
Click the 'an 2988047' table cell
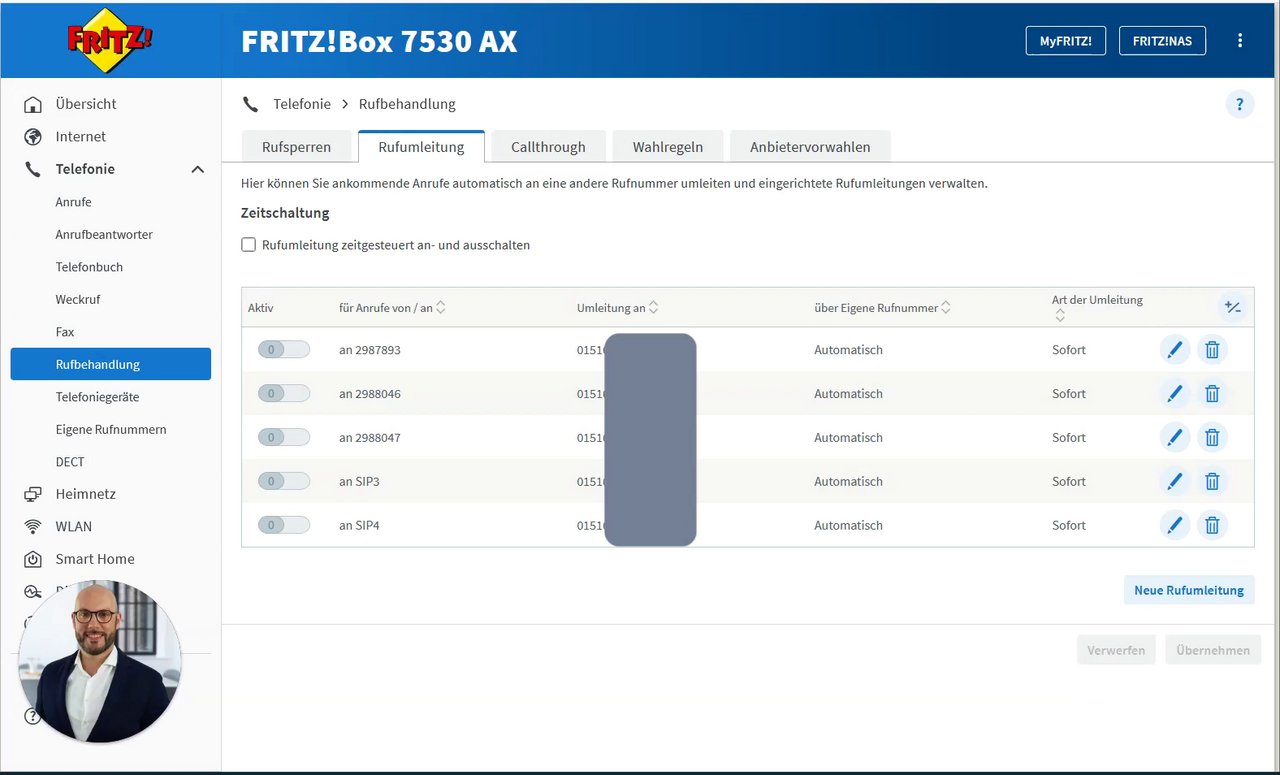coord(370,437)
